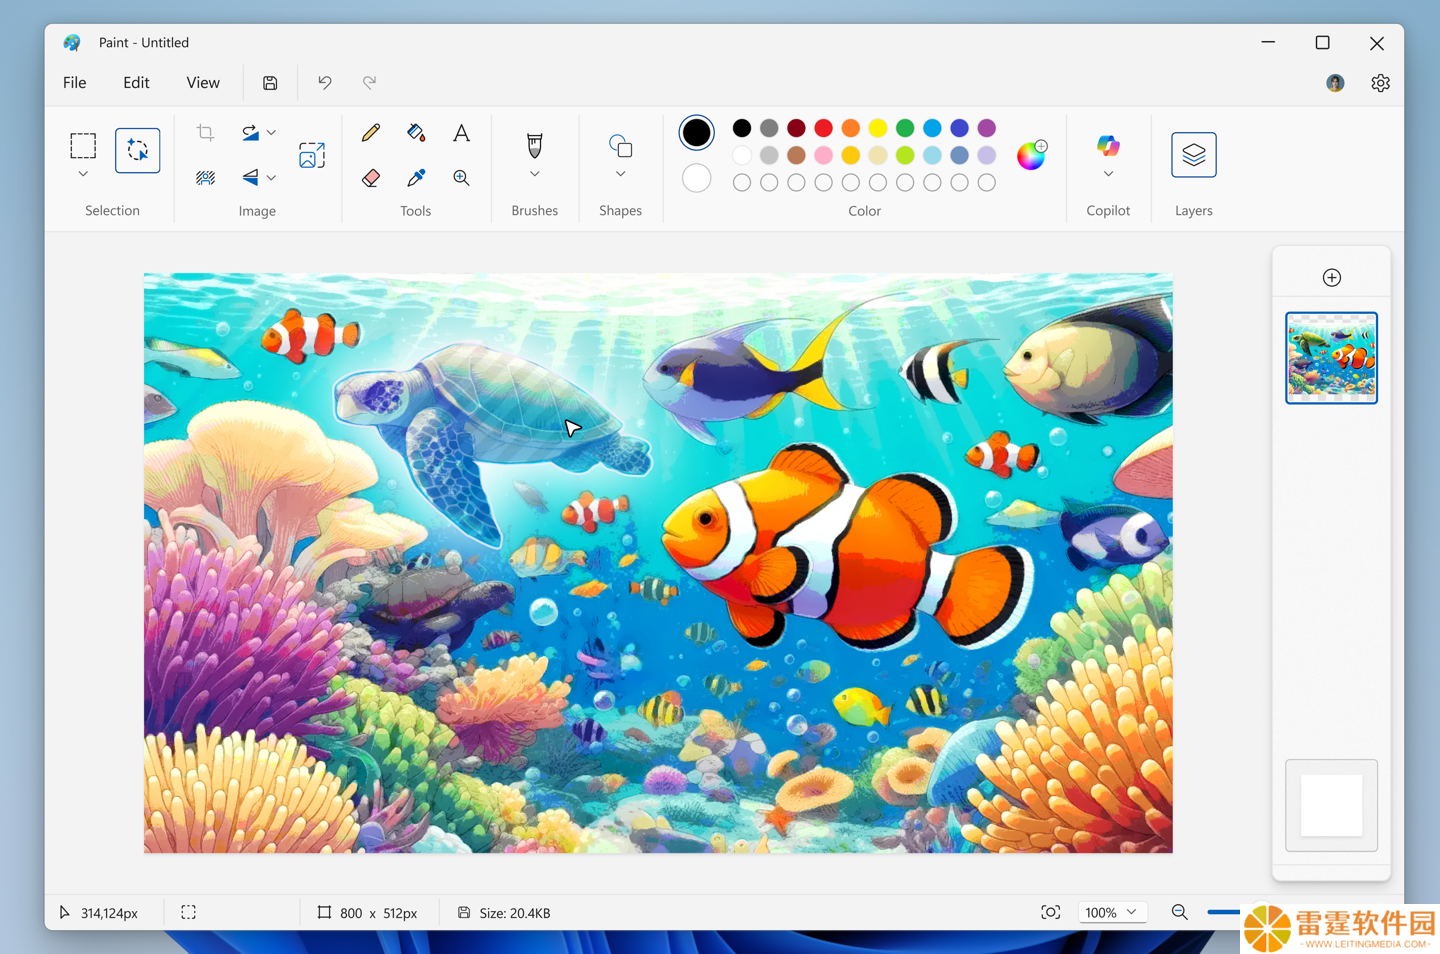Screen dimensions: 1440x954
Task: Choose the Brushes tool icon
Action: tap(535, 146)
